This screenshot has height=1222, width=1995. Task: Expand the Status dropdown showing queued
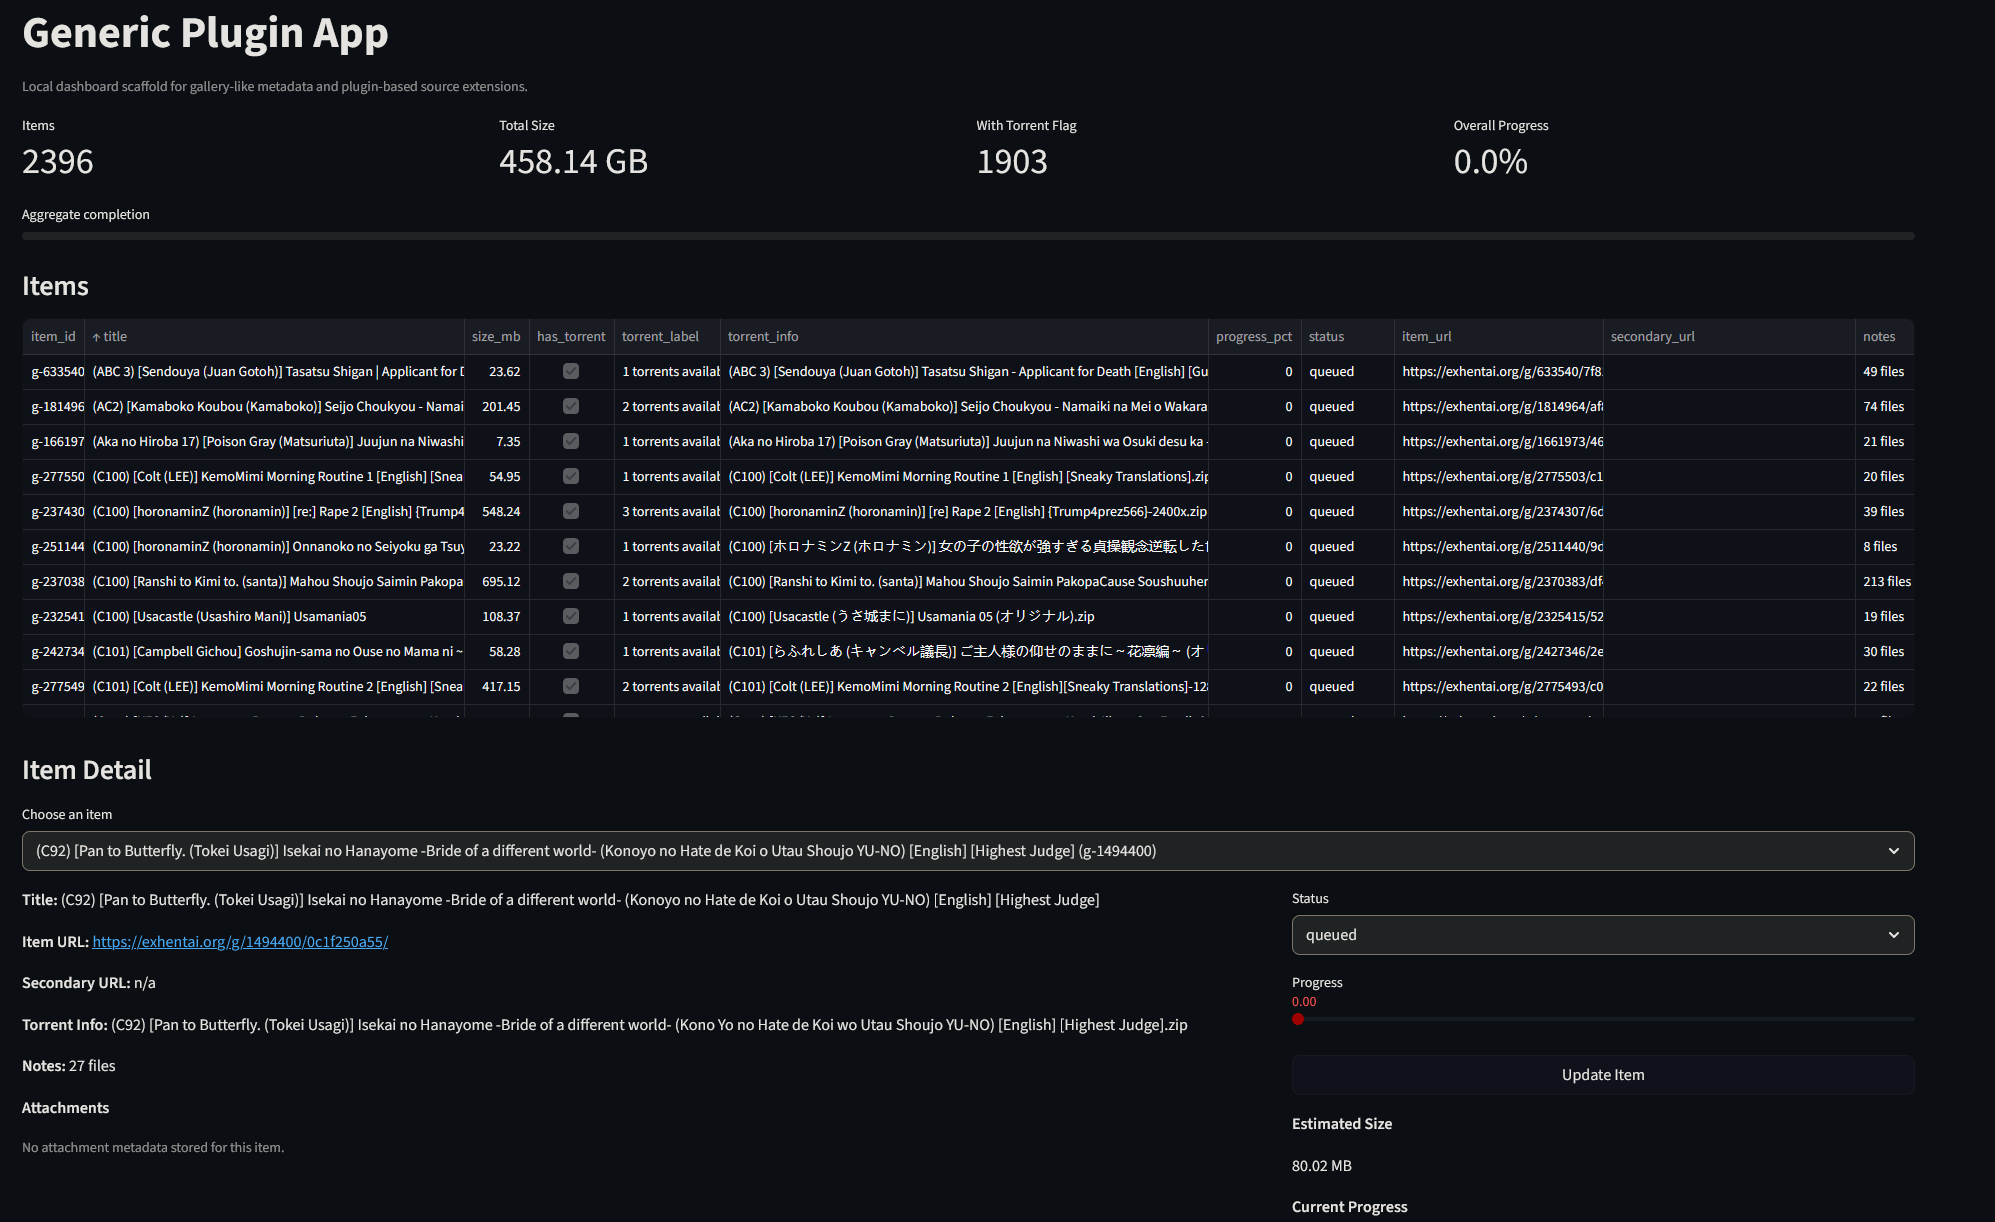[x=1601, y=935]
